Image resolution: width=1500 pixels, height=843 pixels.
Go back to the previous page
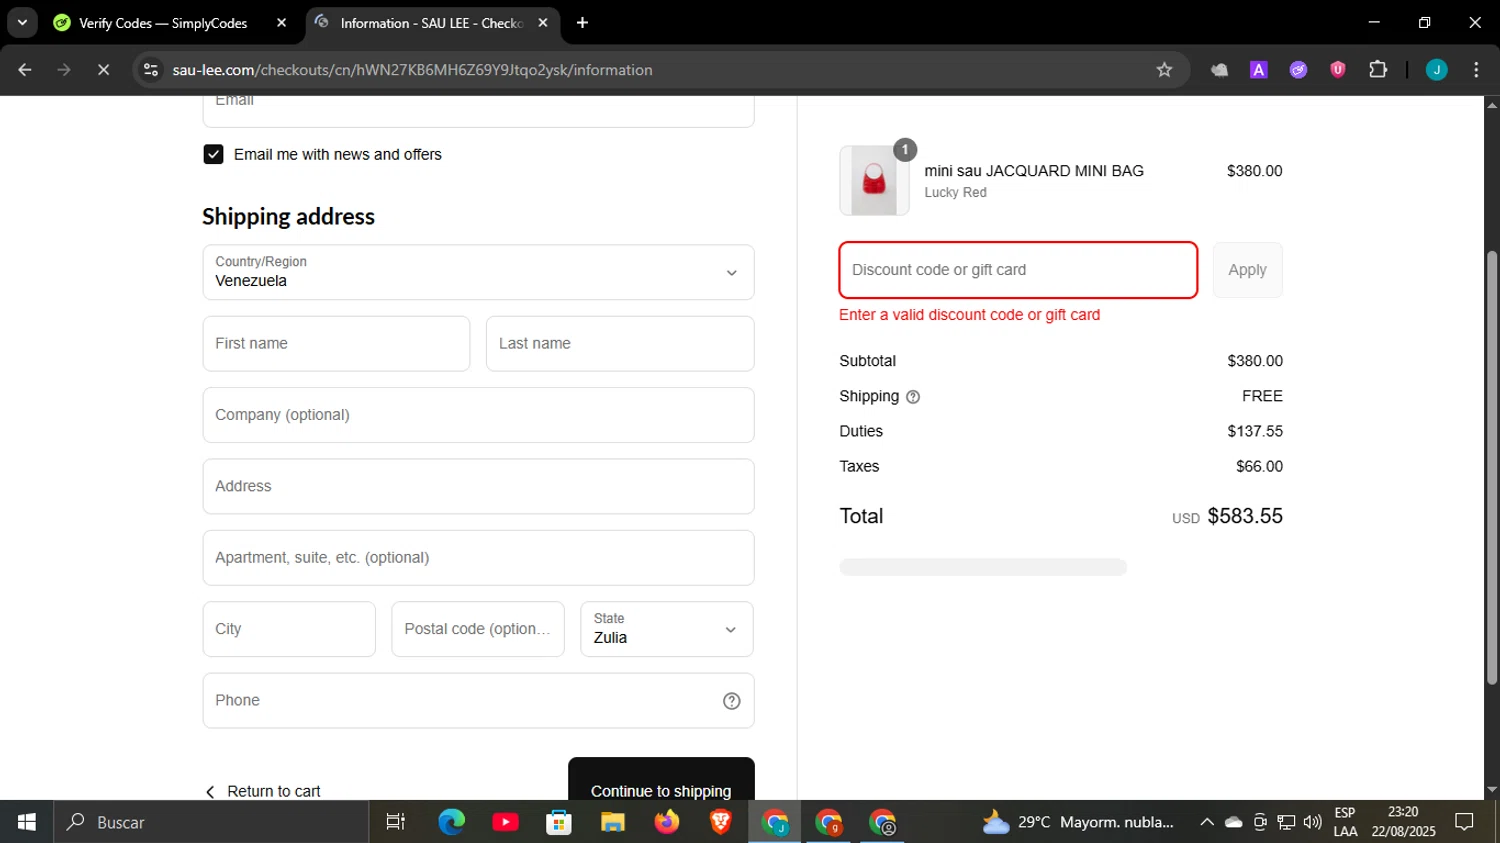[x=25, y=70]
